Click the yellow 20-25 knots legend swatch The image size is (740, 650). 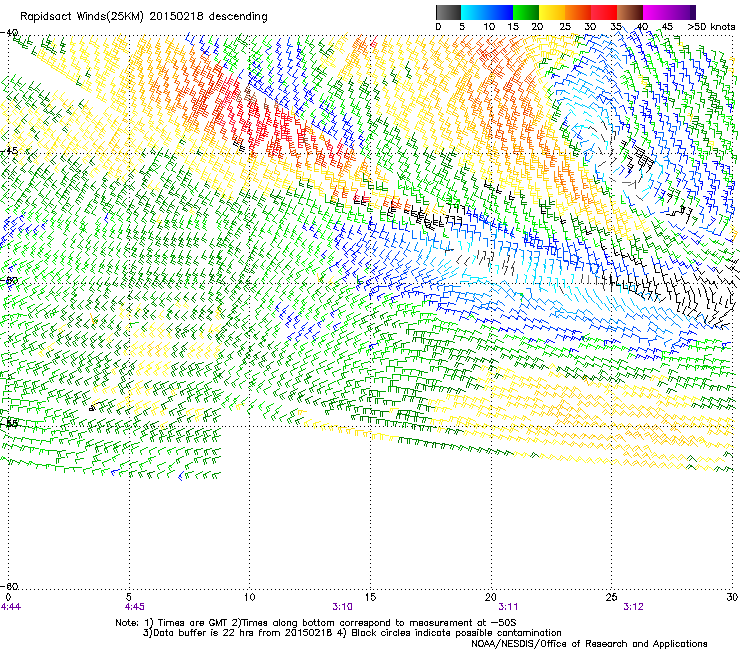click(x=552, y=12)
